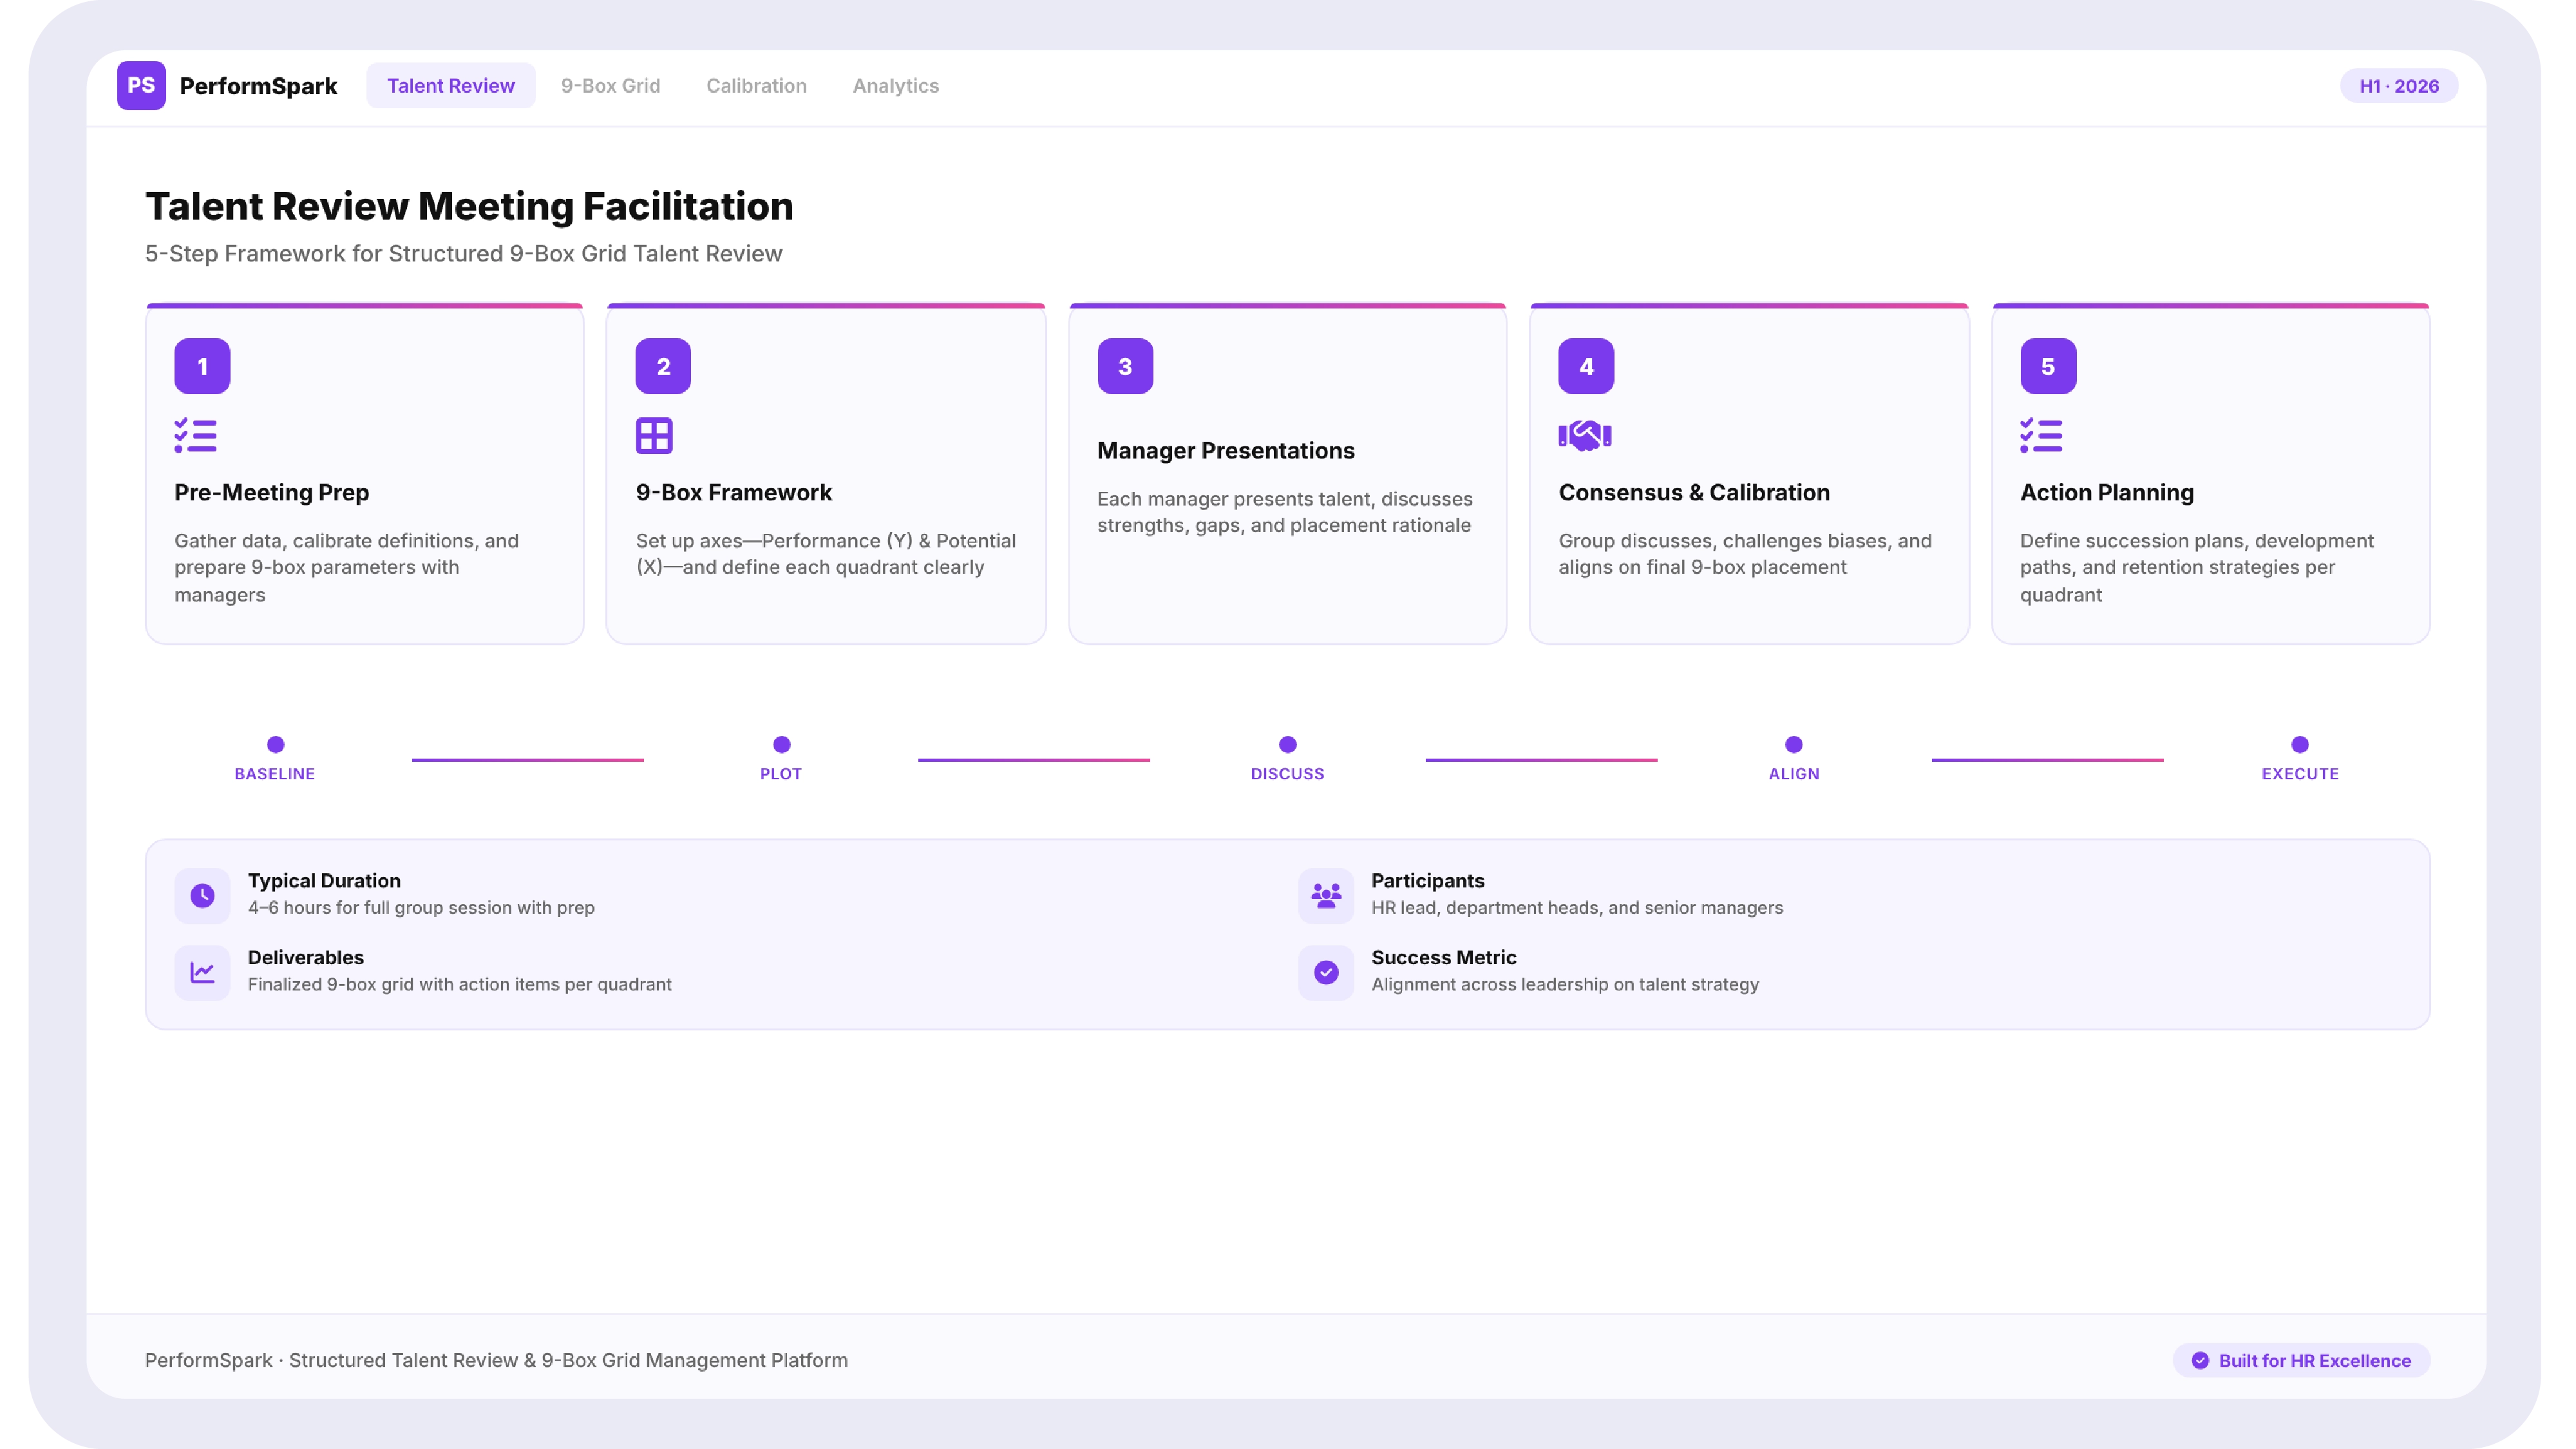Click the 9-Box Framework heading

tap(734, 493)
